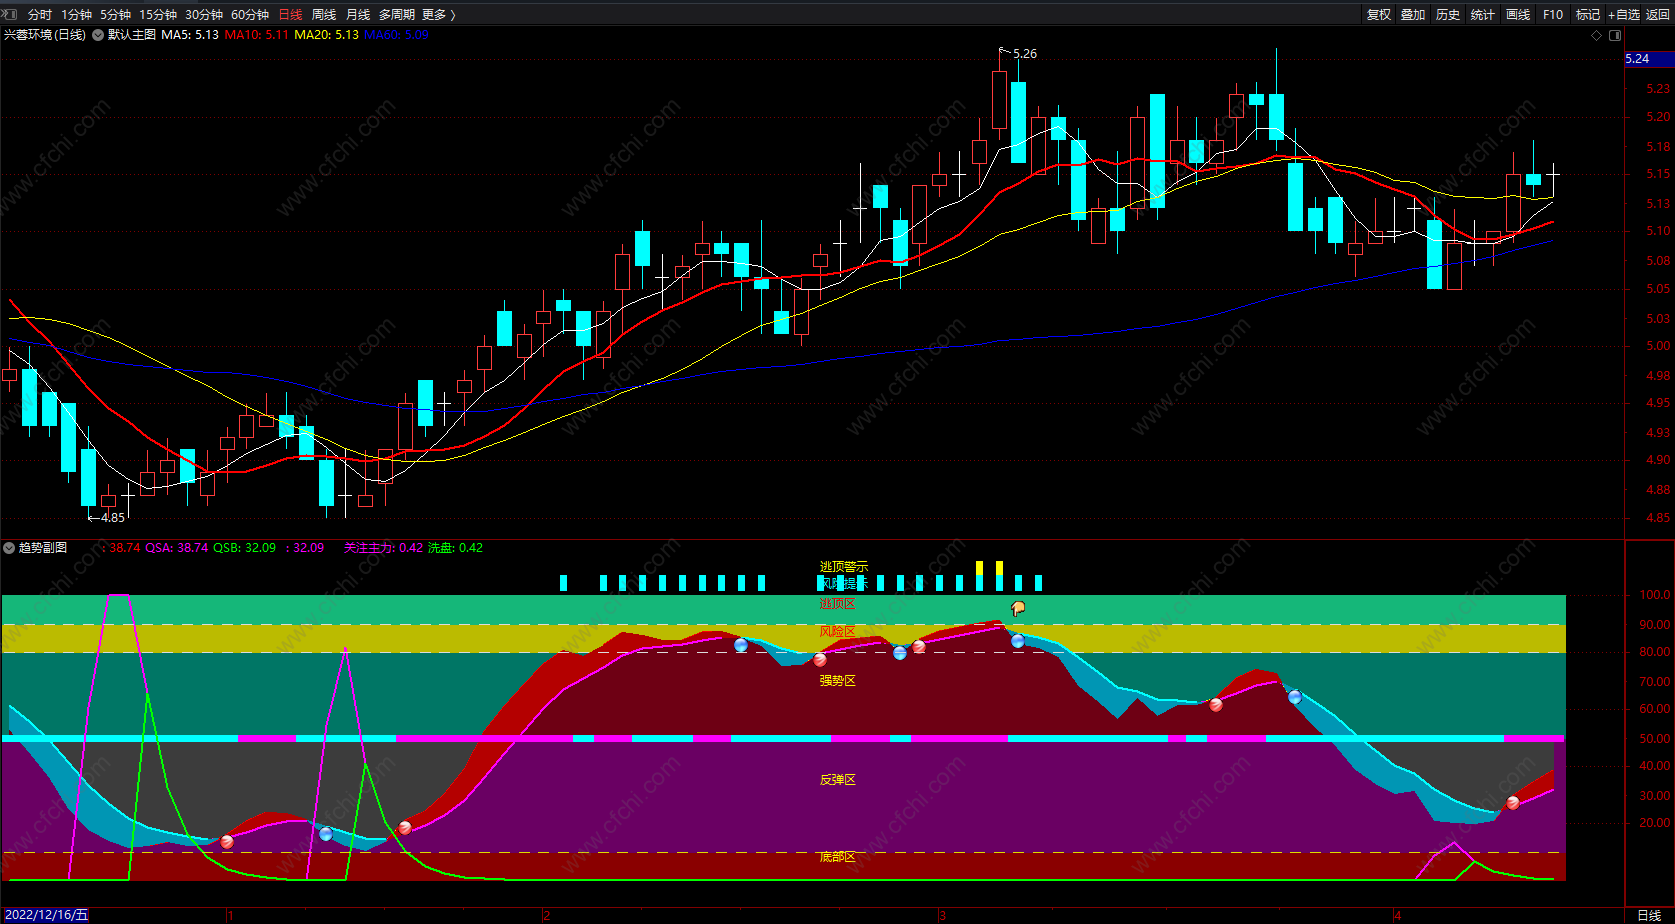Click the 底部区 zone label
1675x924 pixels.
(838, 857)
